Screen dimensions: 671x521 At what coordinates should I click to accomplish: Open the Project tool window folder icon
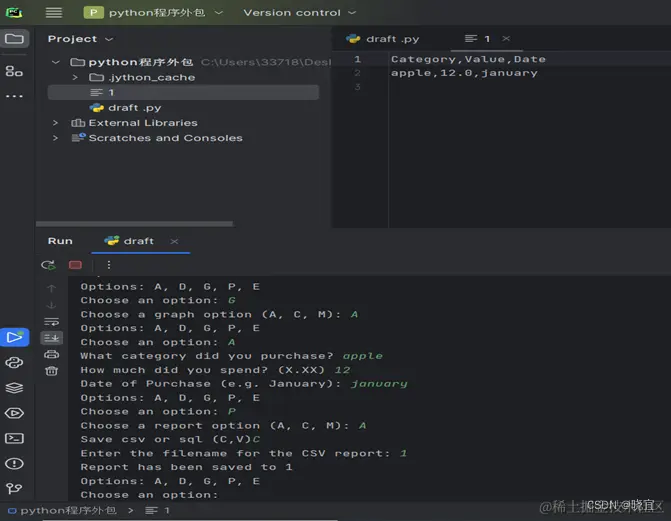pos(15,39)
